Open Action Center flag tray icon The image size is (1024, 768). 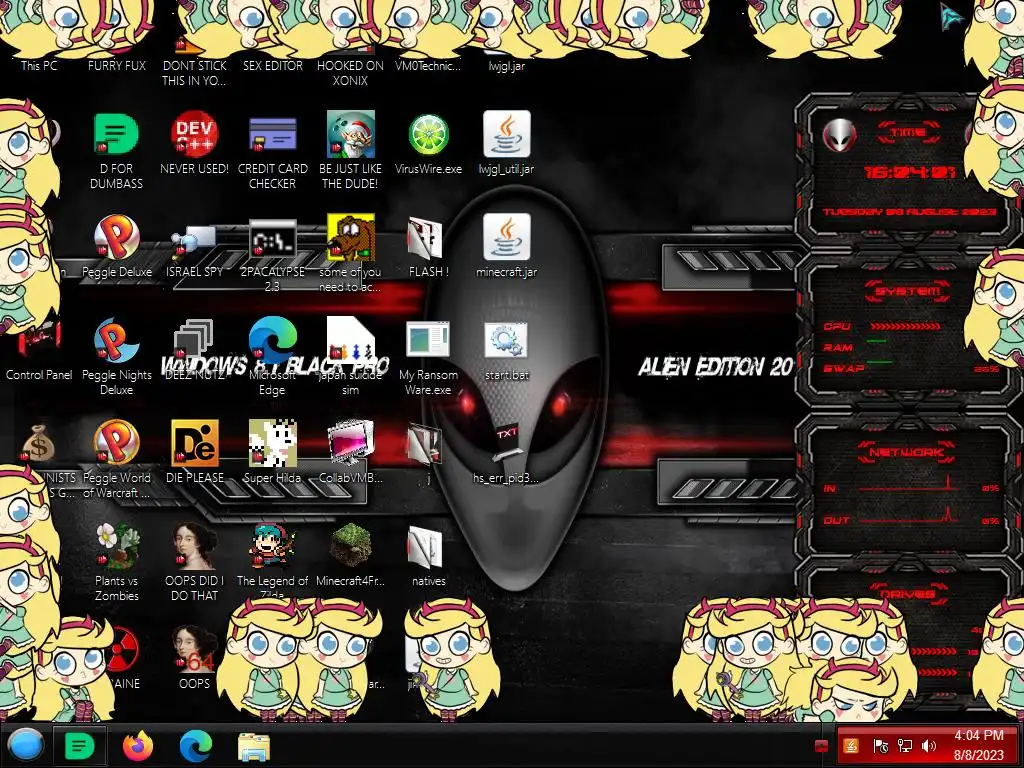(880, 746)
